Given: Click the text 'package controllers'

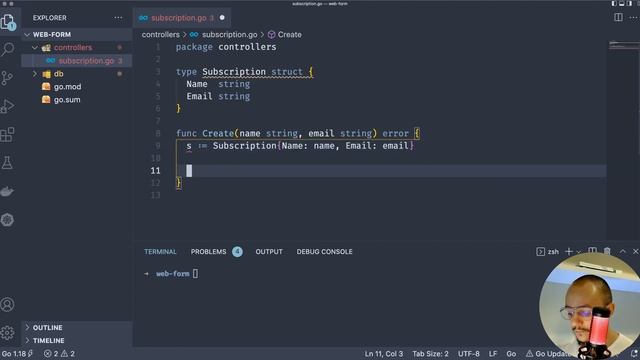Looking at the screenshot, I should click(226, 47).
